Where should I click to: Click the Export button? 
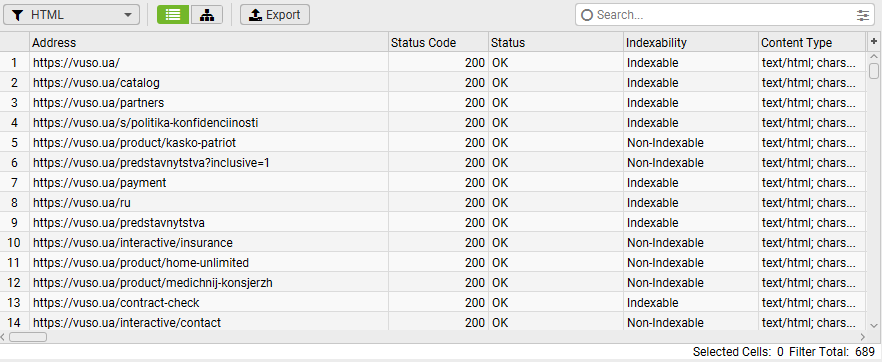[x=274, y=15]
